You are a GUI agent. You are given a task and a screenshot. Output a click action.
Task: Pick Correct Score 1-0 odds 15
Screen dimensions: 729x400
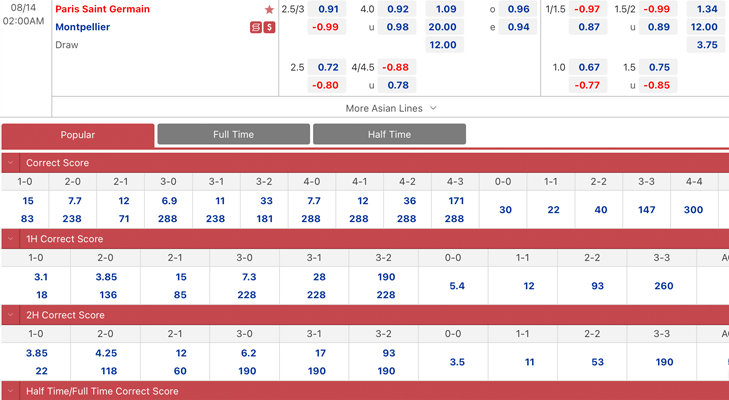pos(27,200)
